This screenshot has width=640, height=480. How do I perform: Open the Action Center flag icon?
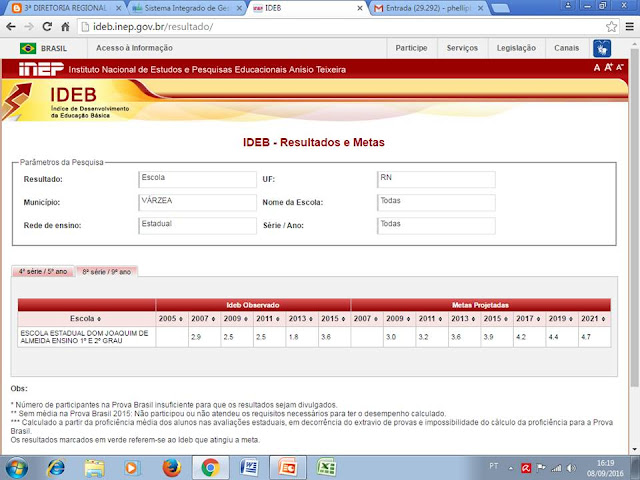[541, 468]
